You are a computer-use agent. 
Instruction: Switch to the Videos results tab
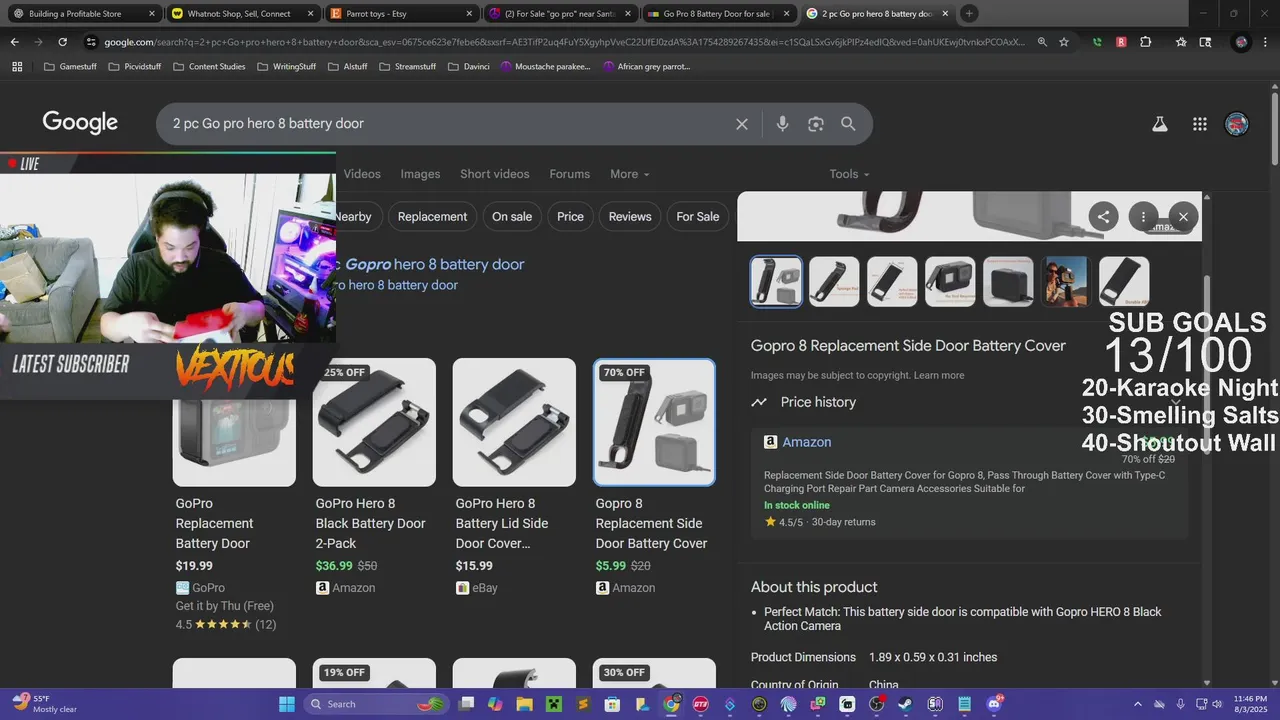coord(362,174)
